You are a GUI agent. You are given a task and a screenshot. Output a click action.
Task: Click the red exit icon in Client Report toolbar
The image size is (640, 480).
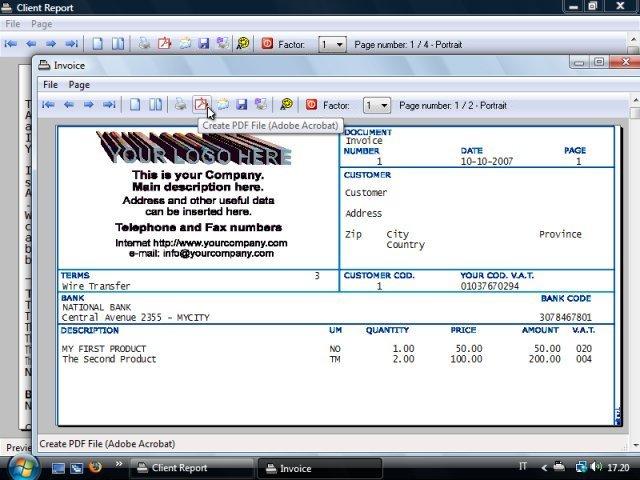click(x=267, y=43)
